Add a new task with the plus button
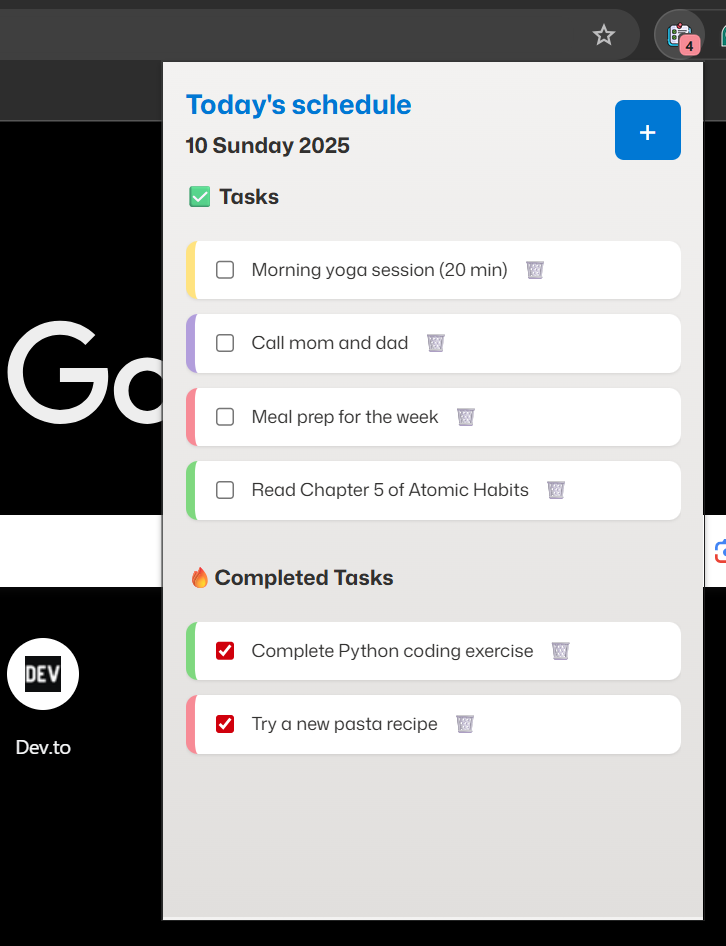The height and width of the screenshot is (946, 726). point(647,131)
